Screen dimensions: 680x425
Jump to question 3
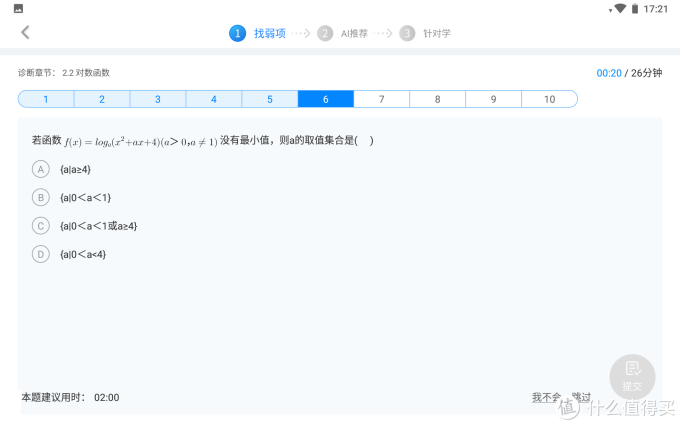[158, 99]
